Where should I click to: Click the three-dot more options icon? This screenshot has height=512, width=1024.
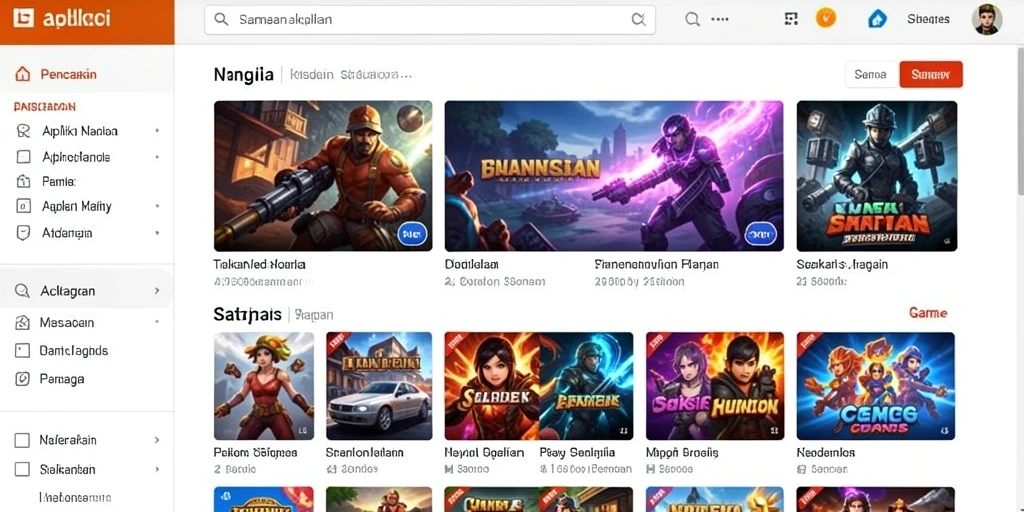click(x=720, y=20)
